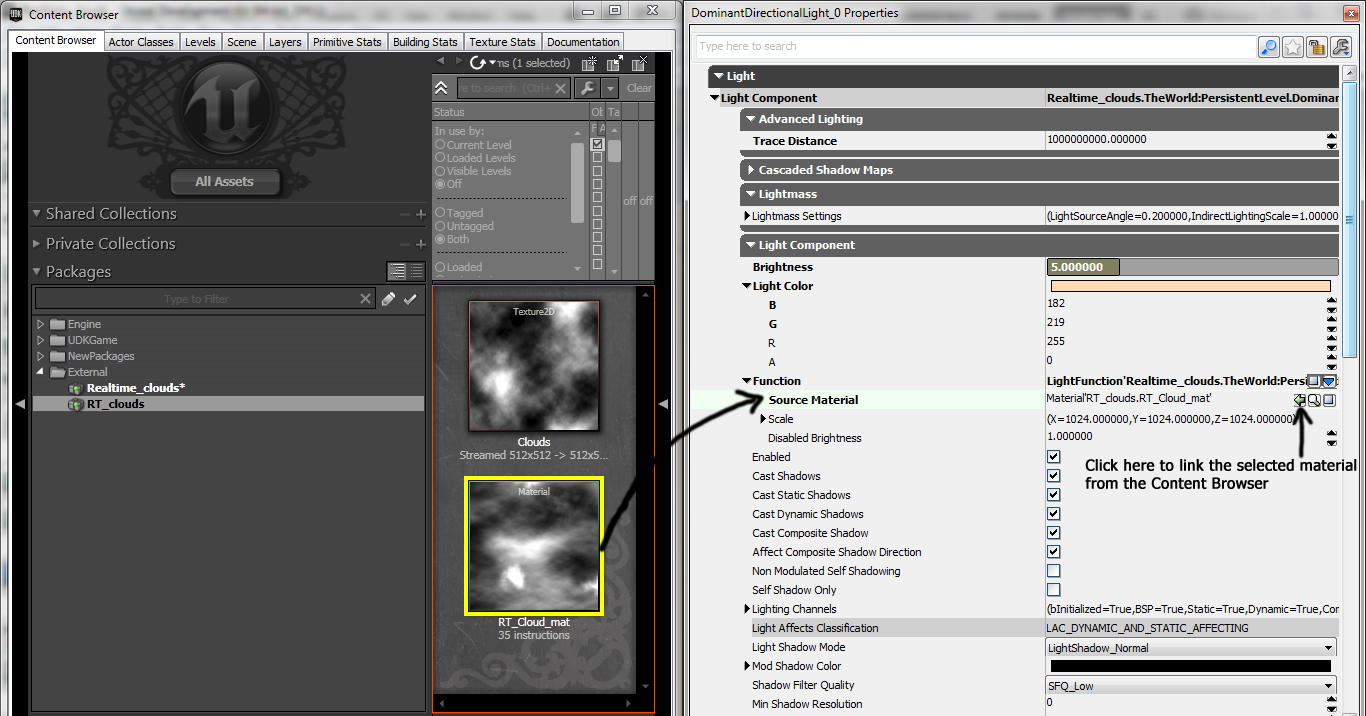Open the Shadow Filter Quality dropdown
1366x716 pixels.
pyautogui.click(x=1330, y=685)
